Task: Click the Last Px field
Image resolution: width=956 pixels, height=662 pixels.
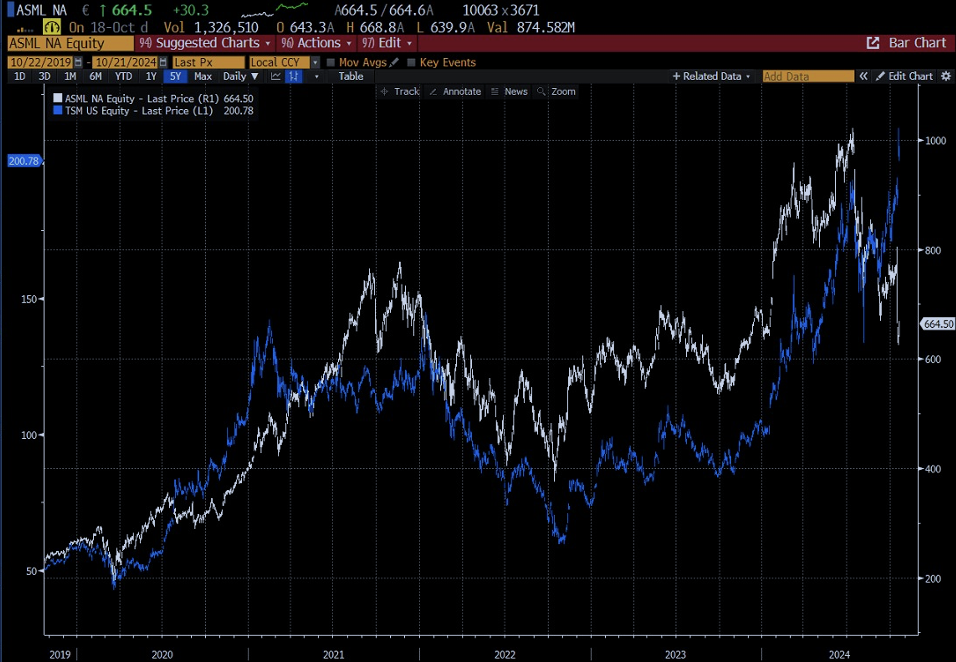Action: point(208,62)
